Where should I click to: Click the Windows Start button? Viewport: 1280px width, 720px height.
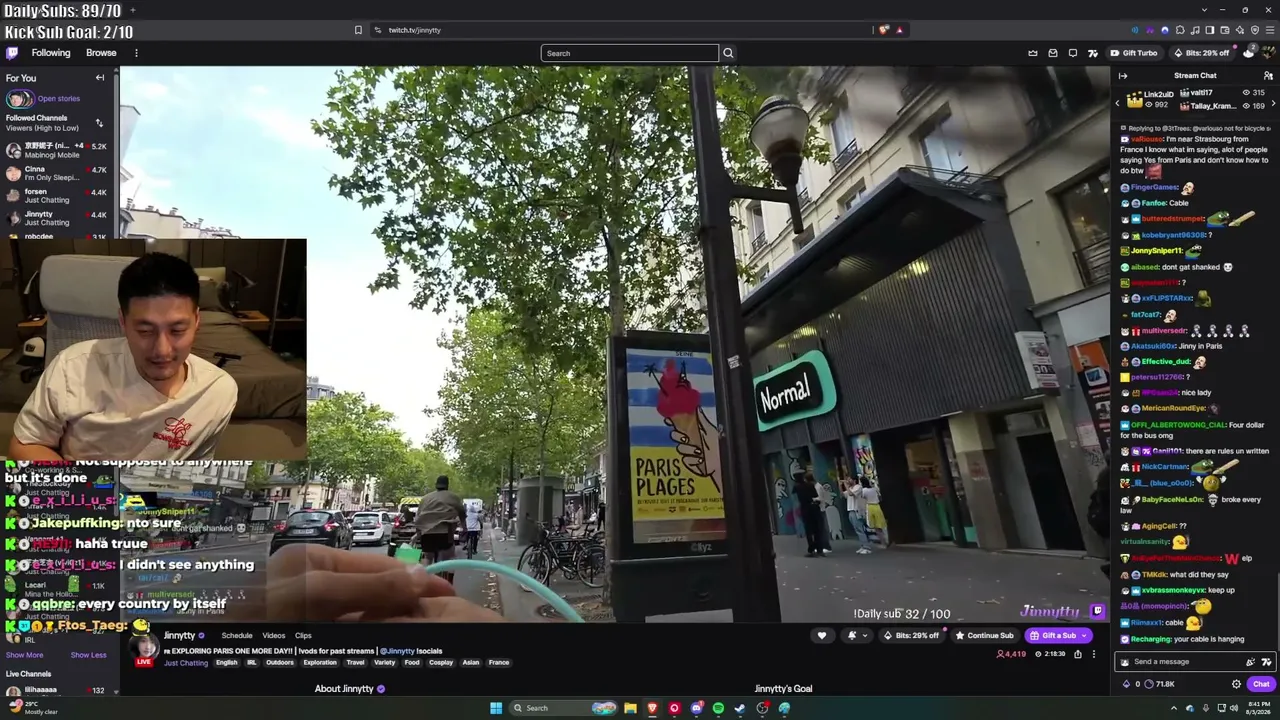[495, 708]
